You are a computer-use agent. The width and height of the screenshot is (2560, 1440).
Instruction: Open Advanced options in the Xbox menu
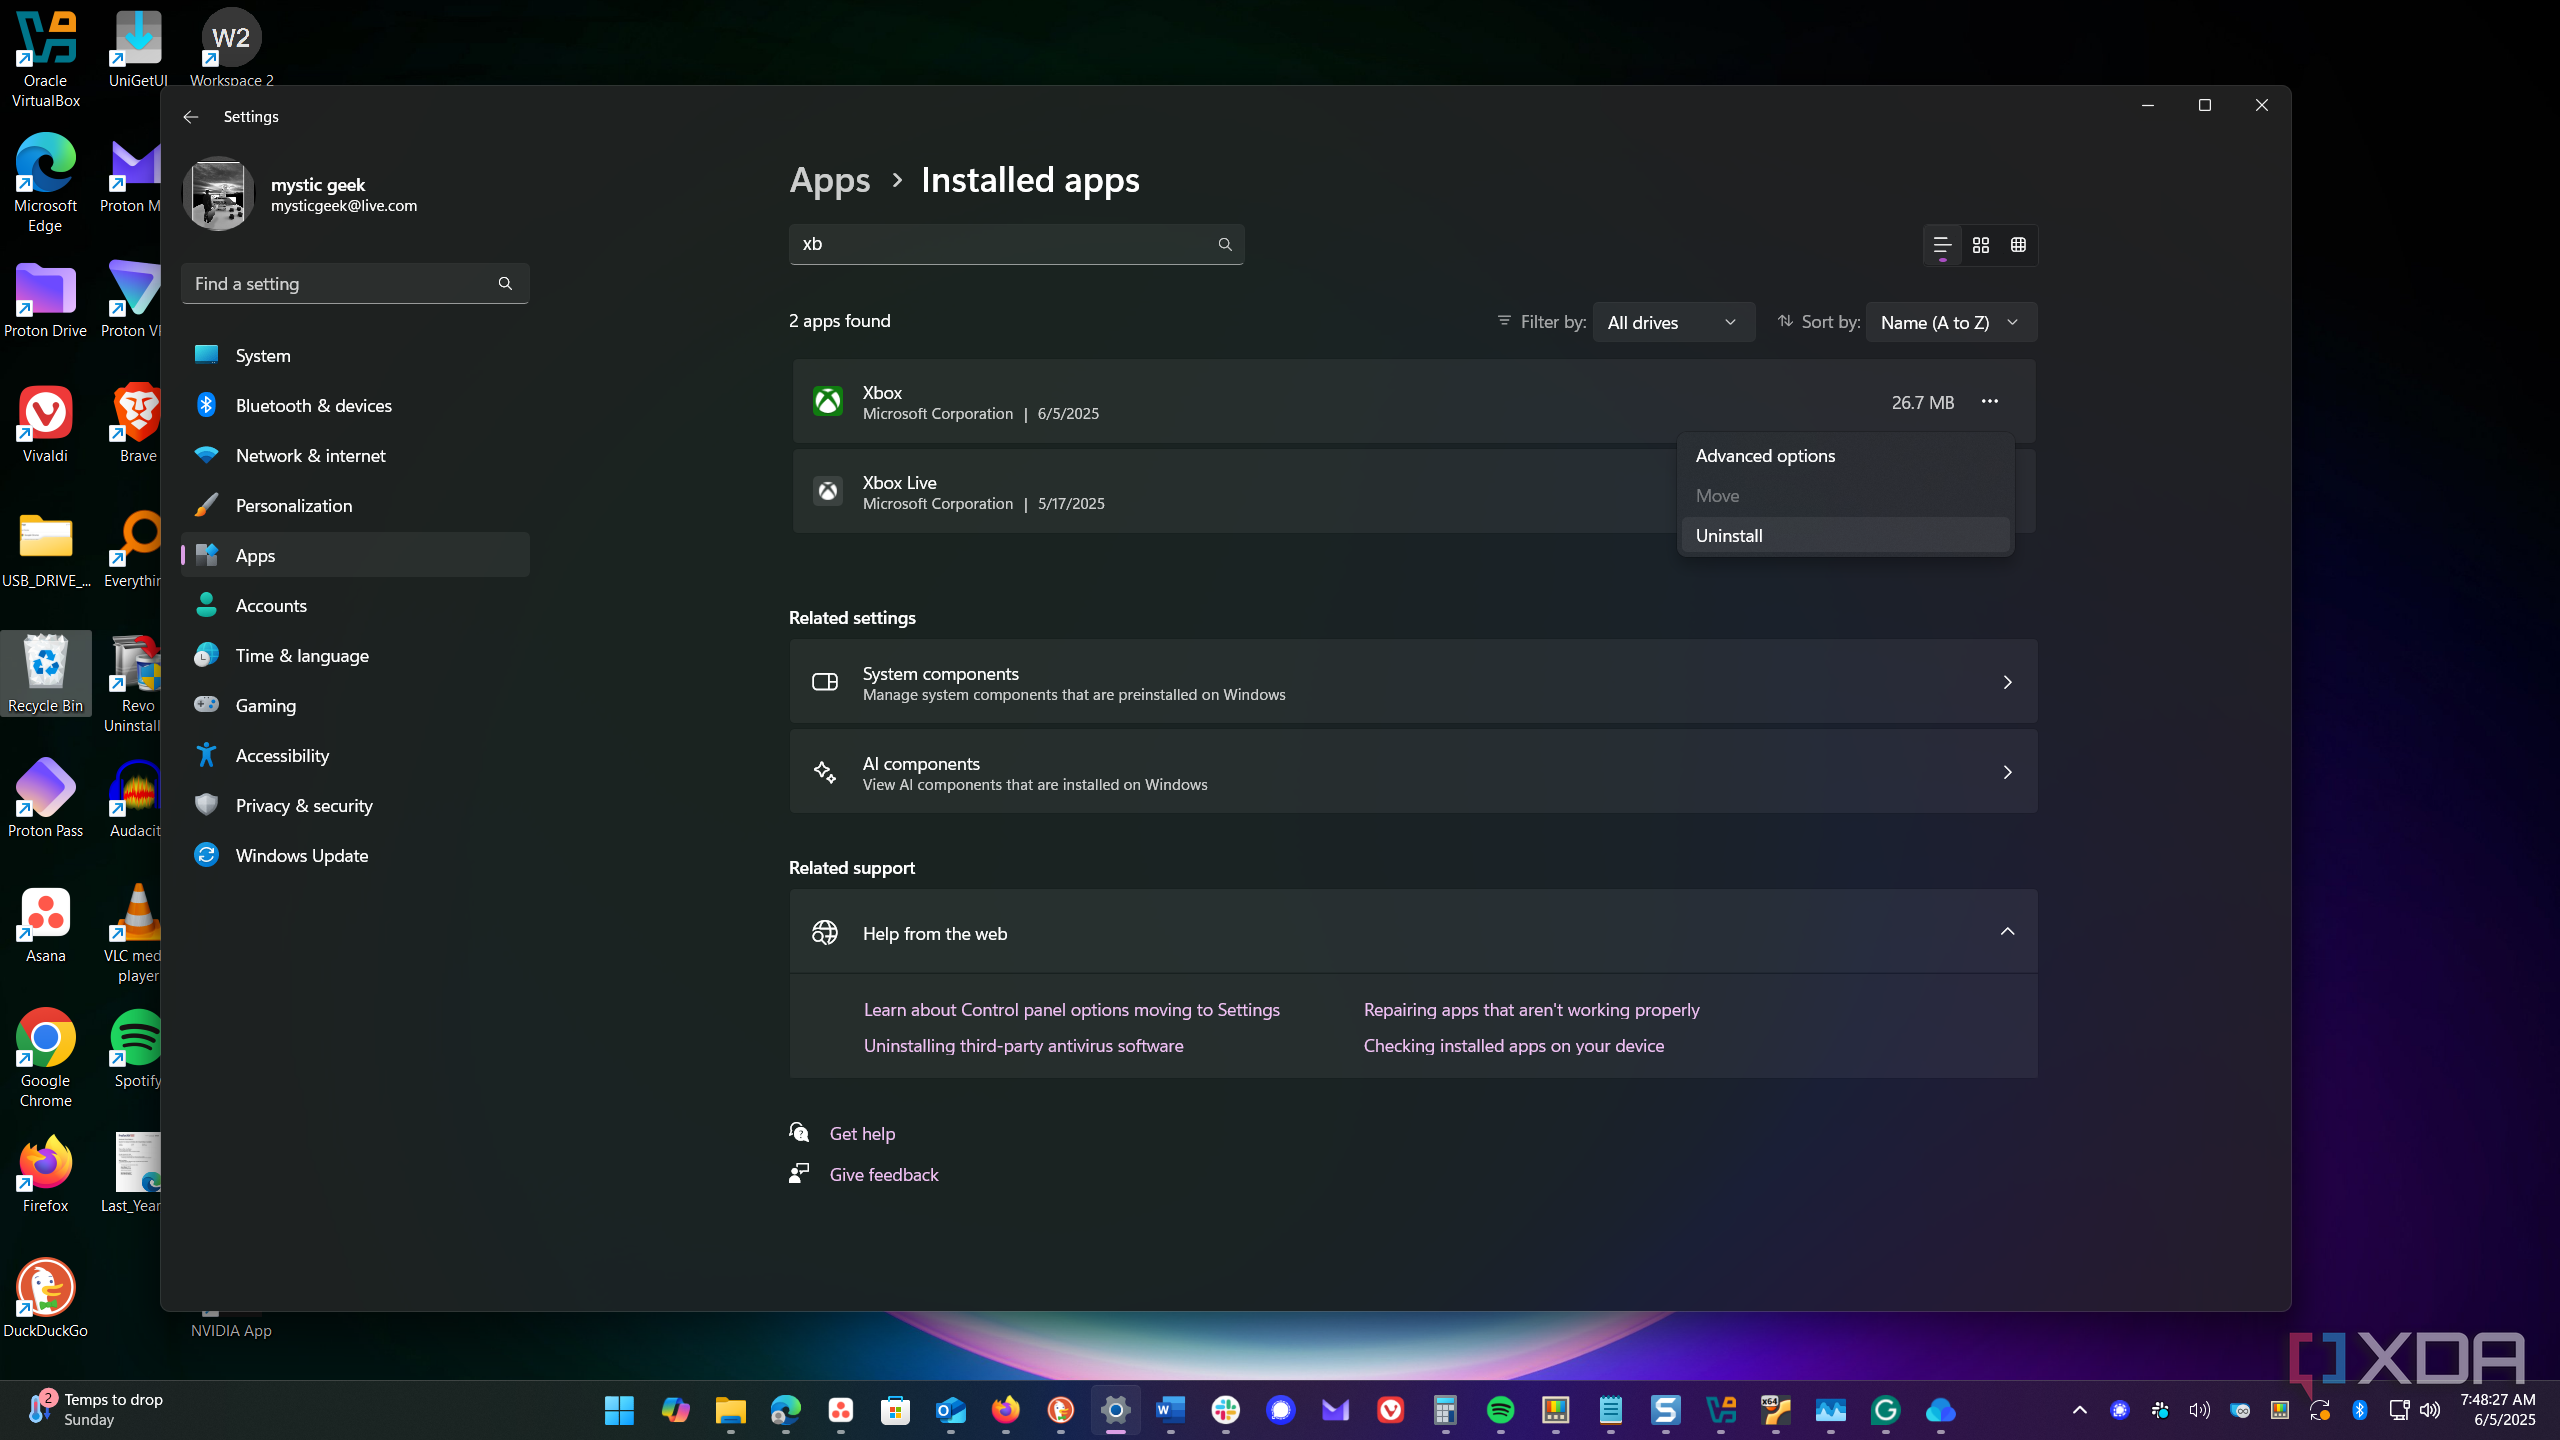[1845, 455]
